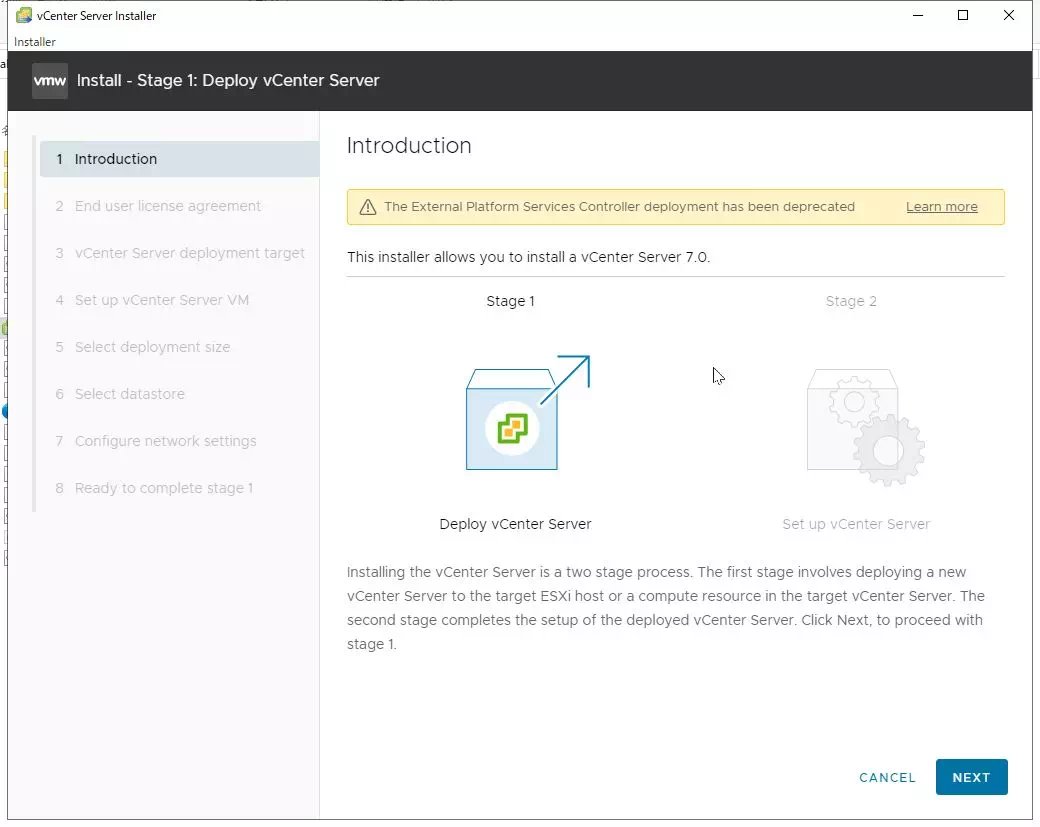The height and width of the screenshot is (827, 1040).
Task: Click the 'vCenter Server Installer' window title text
Action: click(96, 16)
